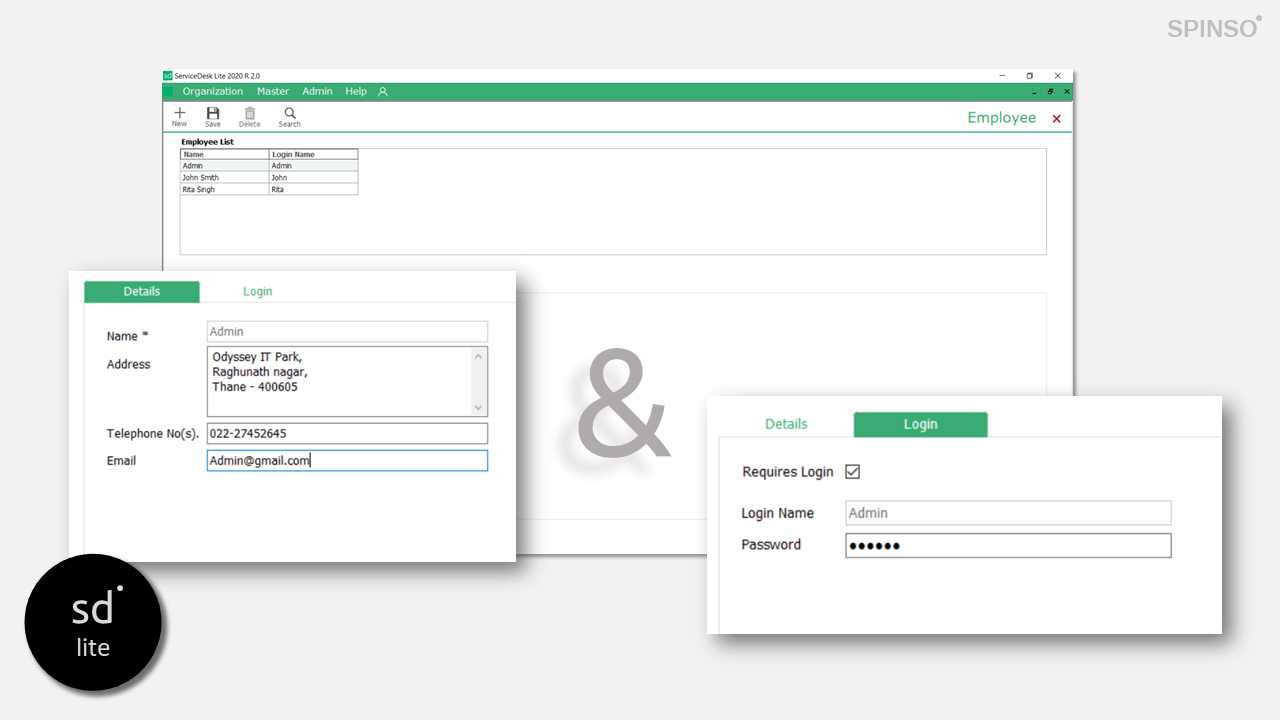Toggle the Requires Login checkbox
This screenshot has width=1280, height=720.
click(853, 472)
